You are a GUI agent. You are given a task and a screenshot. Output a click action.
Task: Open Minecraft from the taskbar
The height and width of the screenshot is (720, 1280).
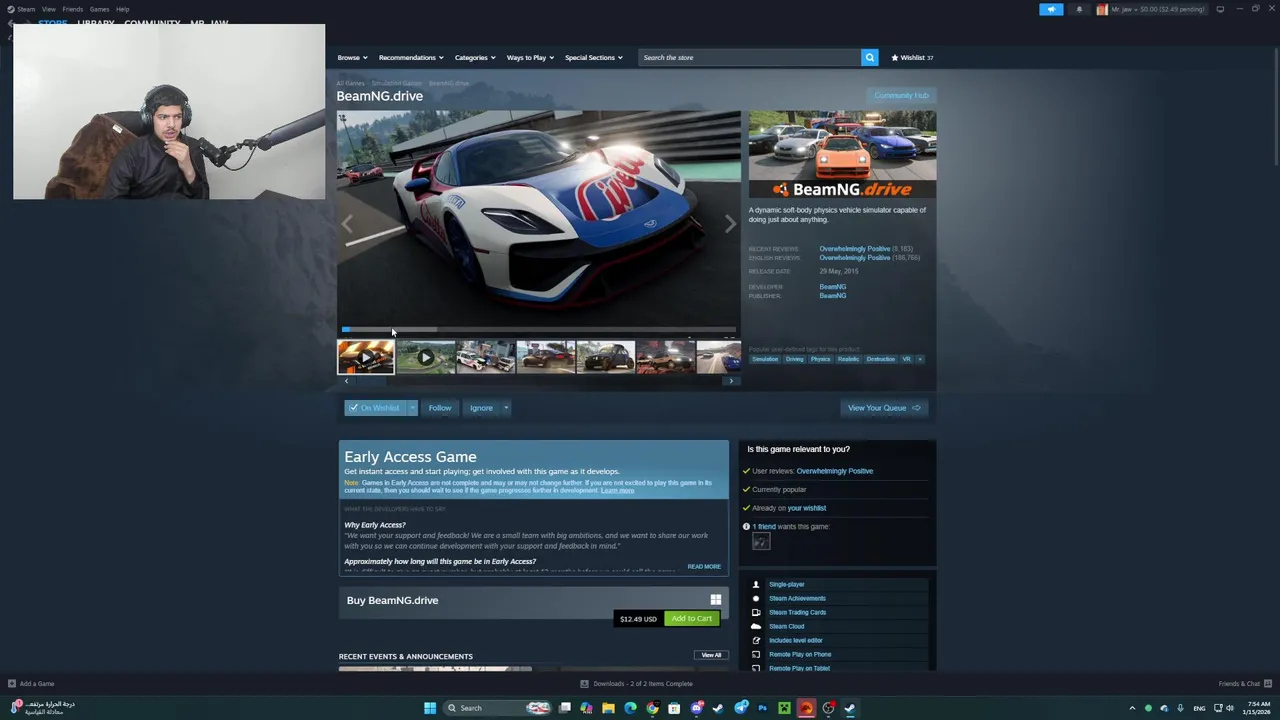pyautogui.click(x=785, y=708)
